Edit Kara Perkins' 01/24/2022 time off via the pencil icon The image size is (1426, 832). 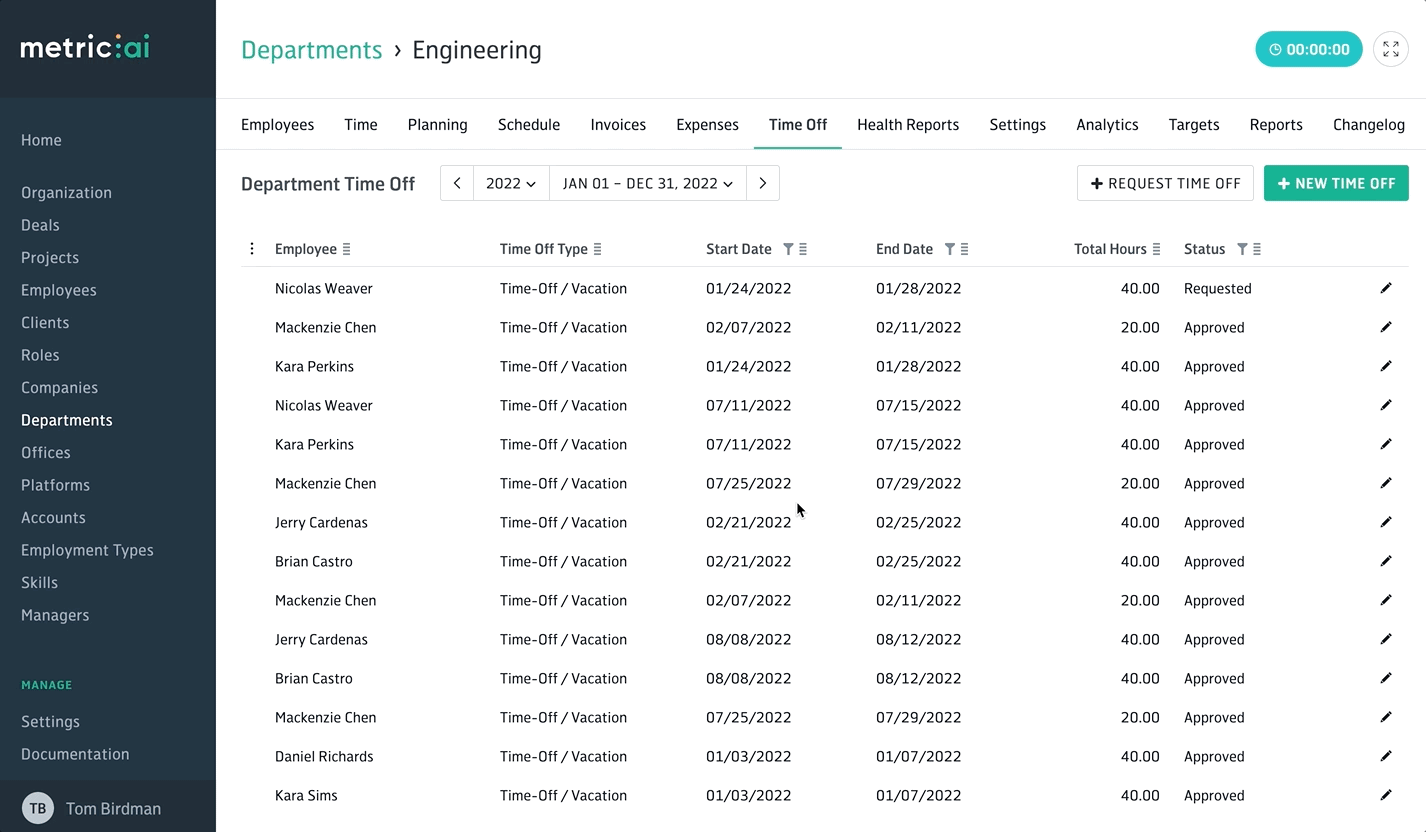(x=1386, y=366)
